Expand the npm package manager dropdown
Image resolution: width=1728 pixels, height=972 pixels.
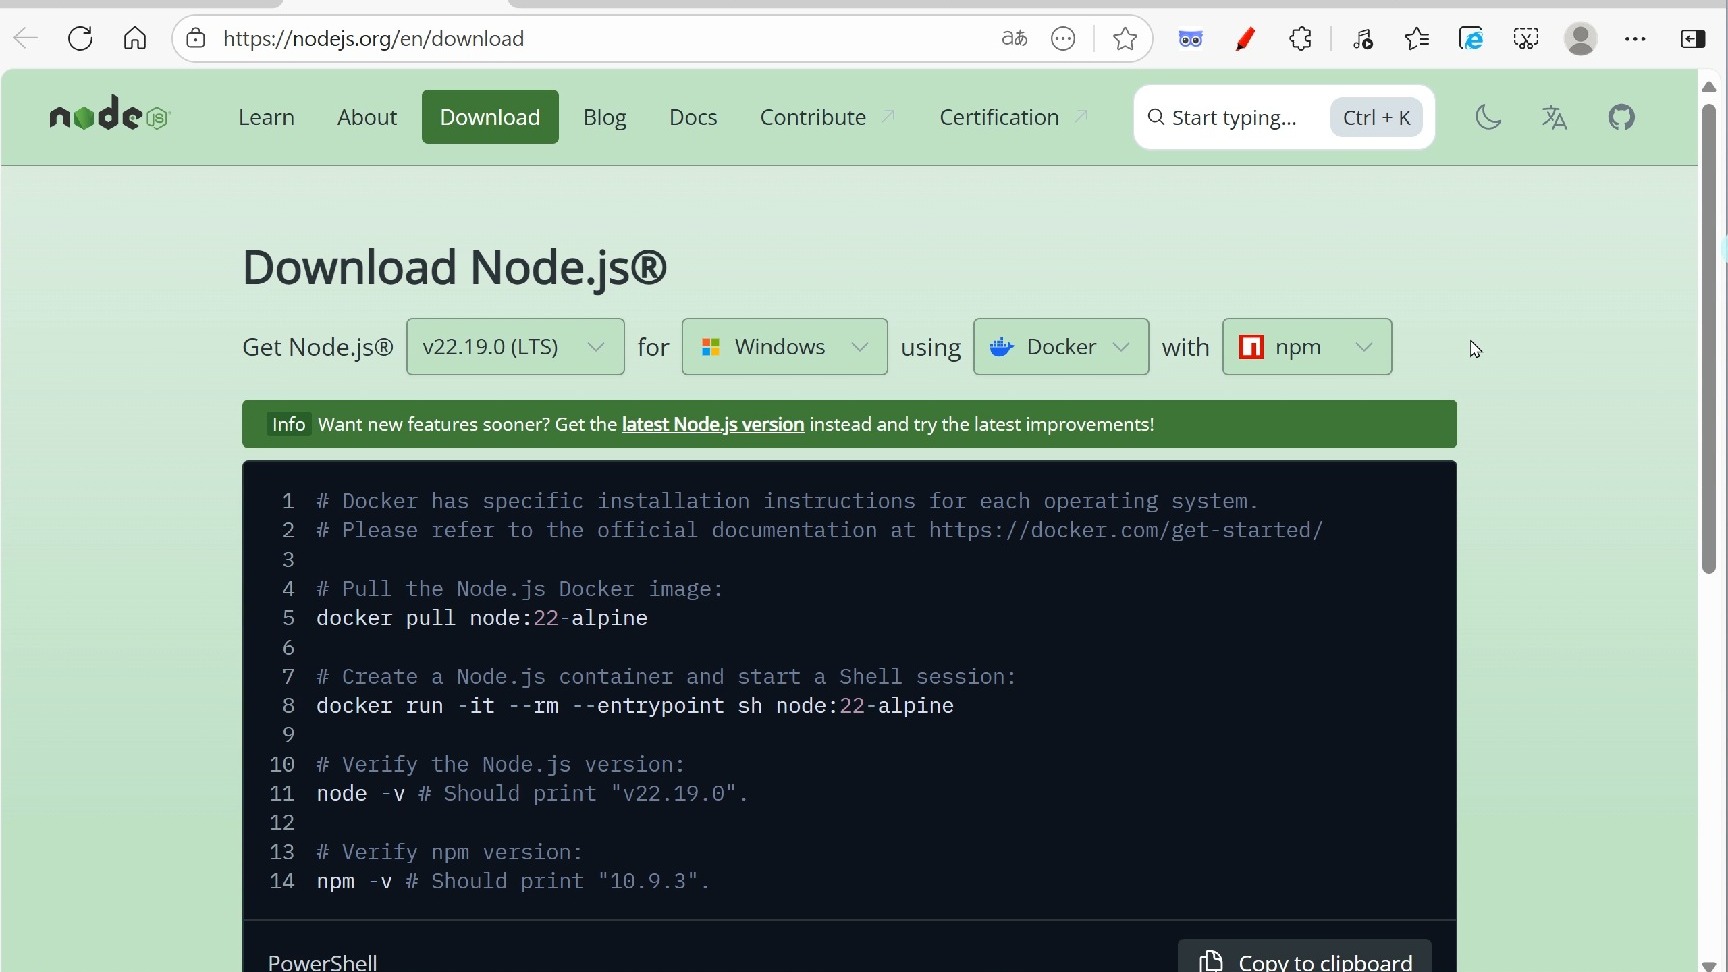1307,347
